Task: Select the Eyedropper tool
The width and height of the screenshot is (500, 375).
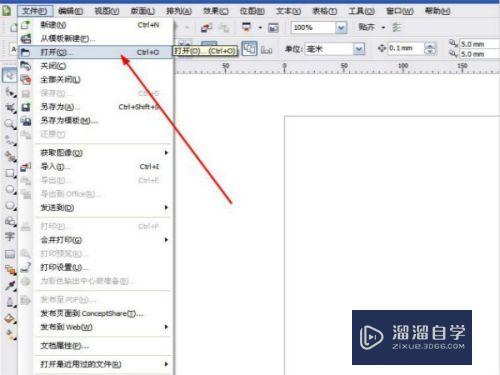Action: 10,286
